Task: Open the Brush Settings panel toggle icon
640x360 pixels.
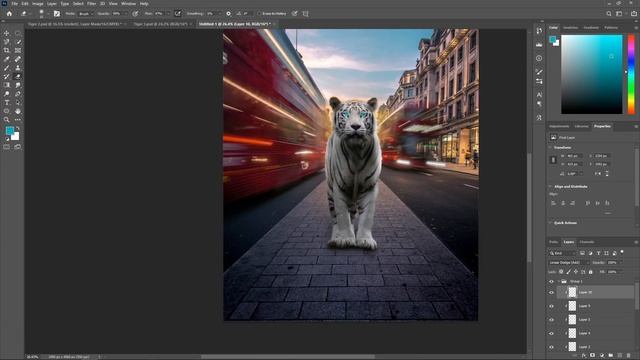Action: click(x=57, y=13)
